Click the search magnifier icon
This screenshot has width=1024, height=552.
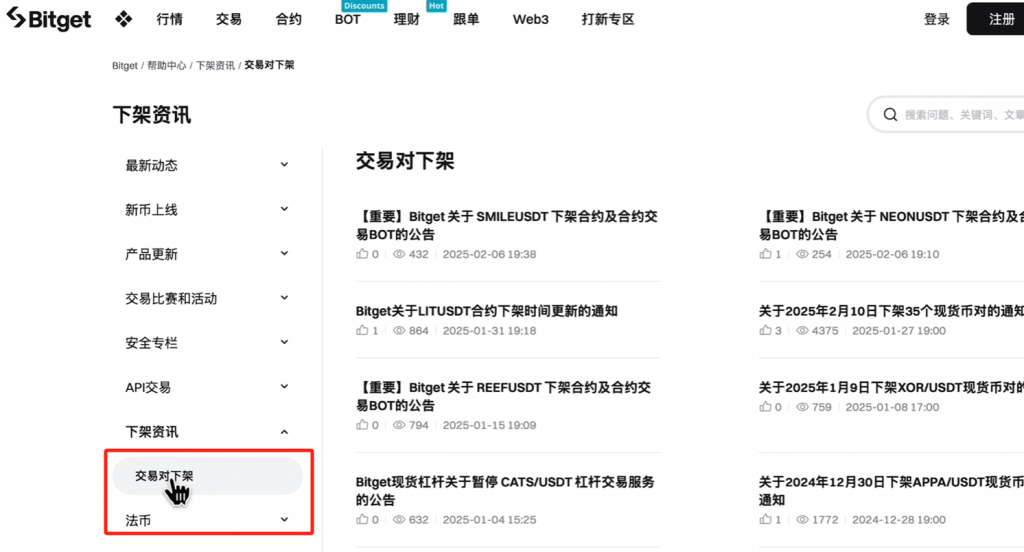click(890, 115)
